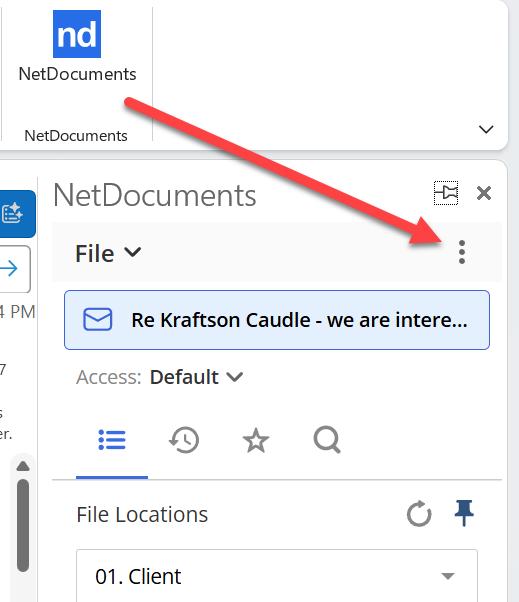Close the NetDocuments pane
The image size is (519, 602).
tap(484, 193)
